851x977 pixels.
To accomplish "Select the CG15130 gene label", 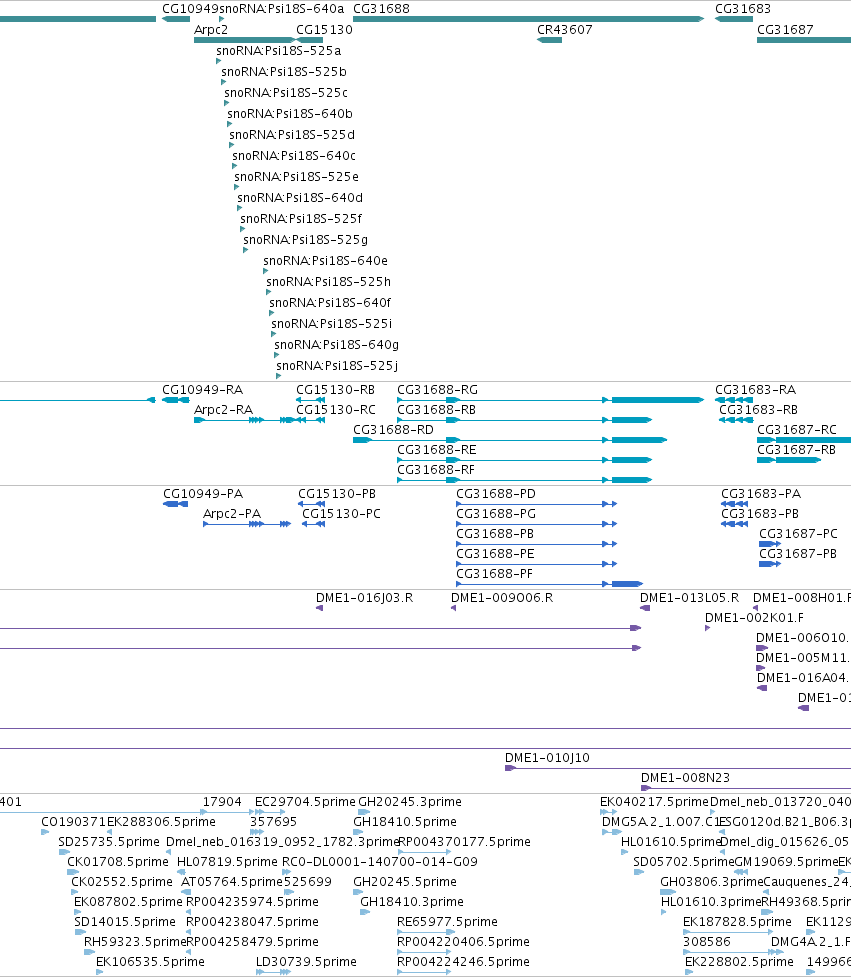I will (324, 30).
